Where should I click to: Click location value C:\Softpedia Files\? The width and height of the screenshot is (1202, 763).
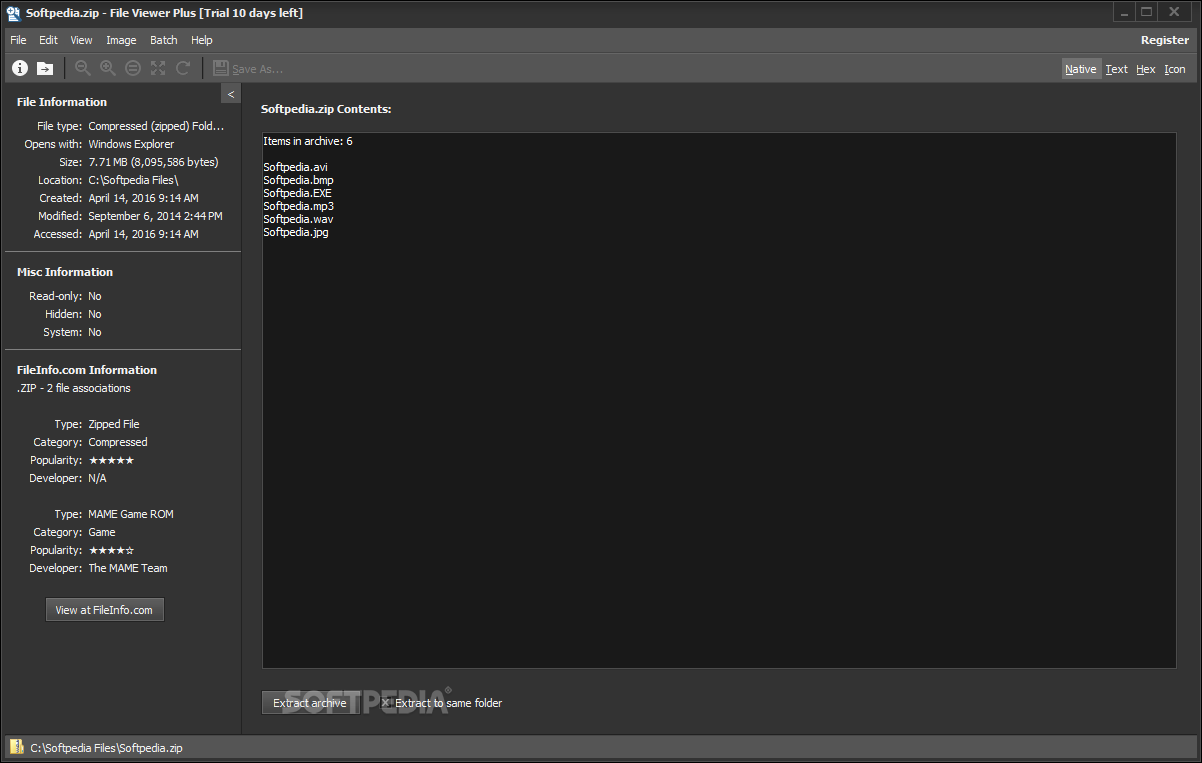[x=133, y=180]
